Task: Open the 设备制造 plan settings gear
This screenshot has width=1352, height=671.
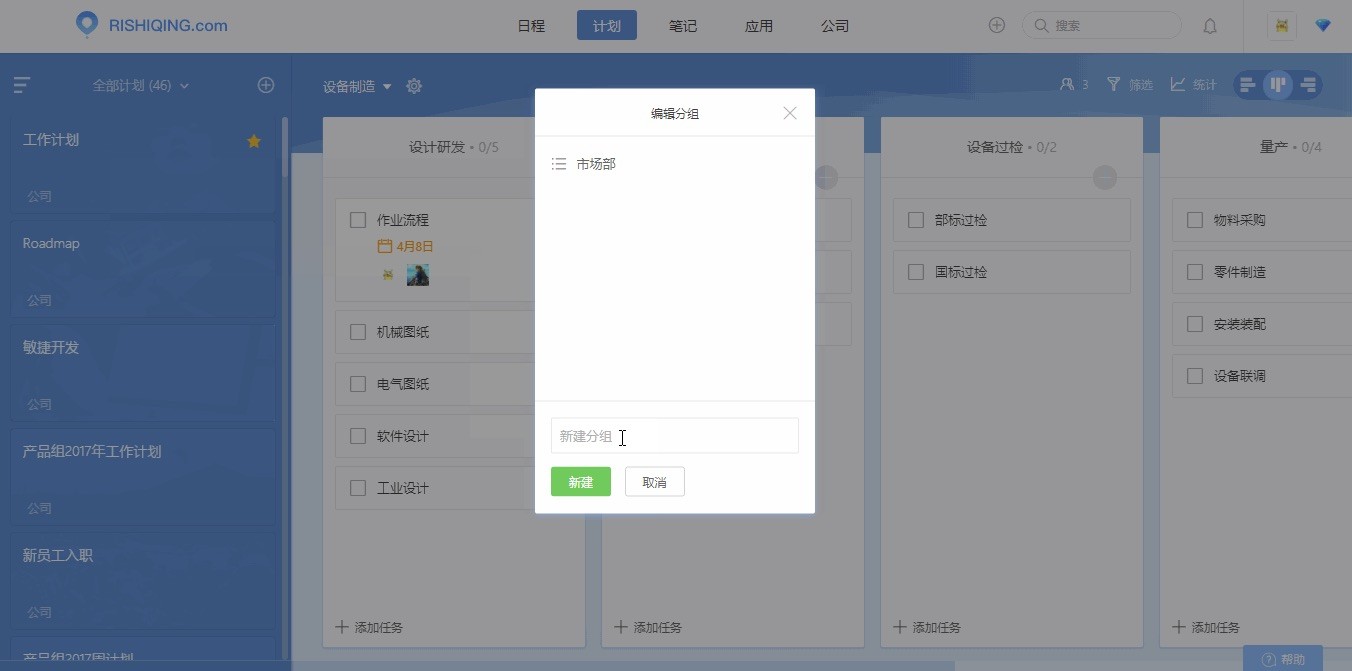Action: coord(414,86)
